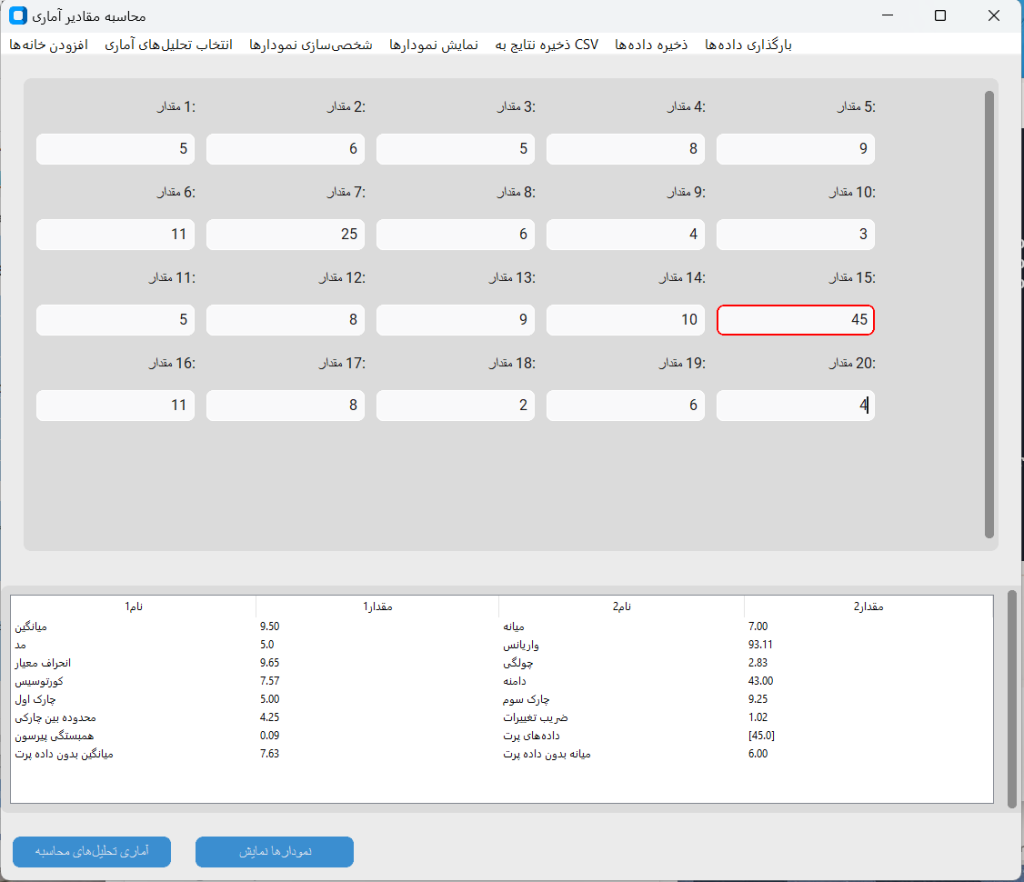Viewport: 1024px width, 882px height.
Task: Focus the مقدار 1 input field
Action: [115, 149]
